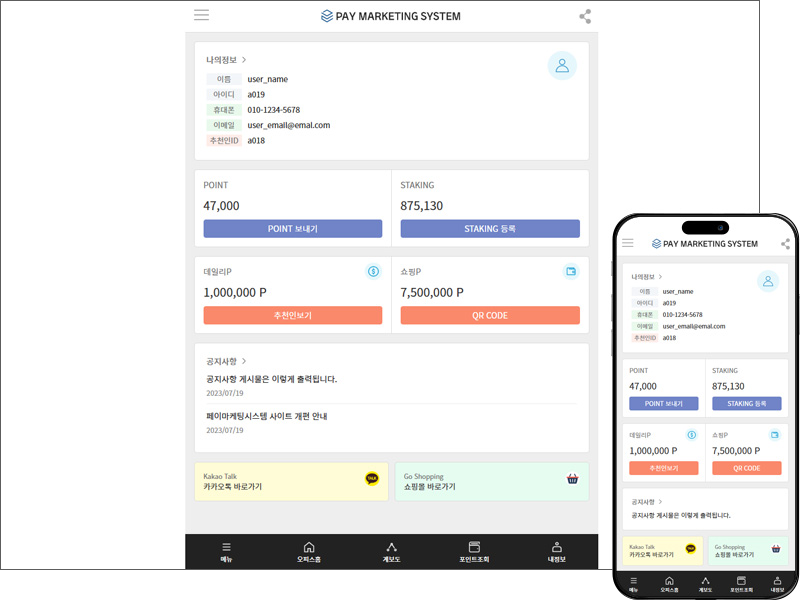Click the user profile avatar icon

[x=562, y=65]
